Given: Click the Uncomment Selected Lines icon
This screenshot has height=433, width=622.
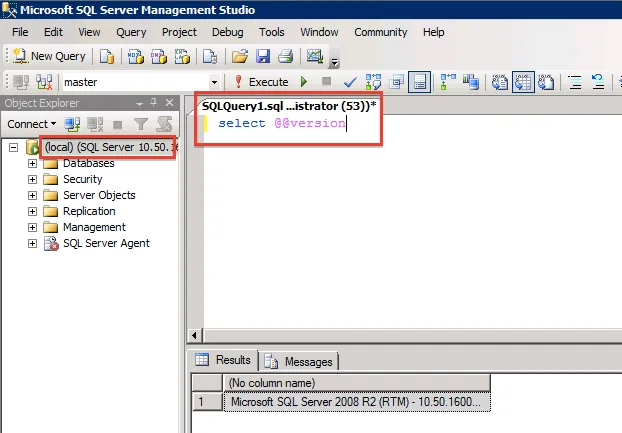Looking at the screenshot, I should point(598,82).
